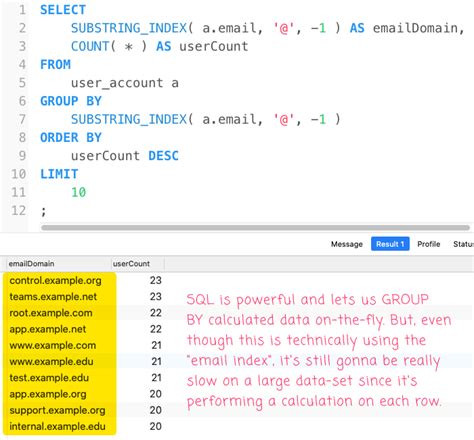
Task: Click userCount value for internal.example.edu
Action: click(156, 427)
